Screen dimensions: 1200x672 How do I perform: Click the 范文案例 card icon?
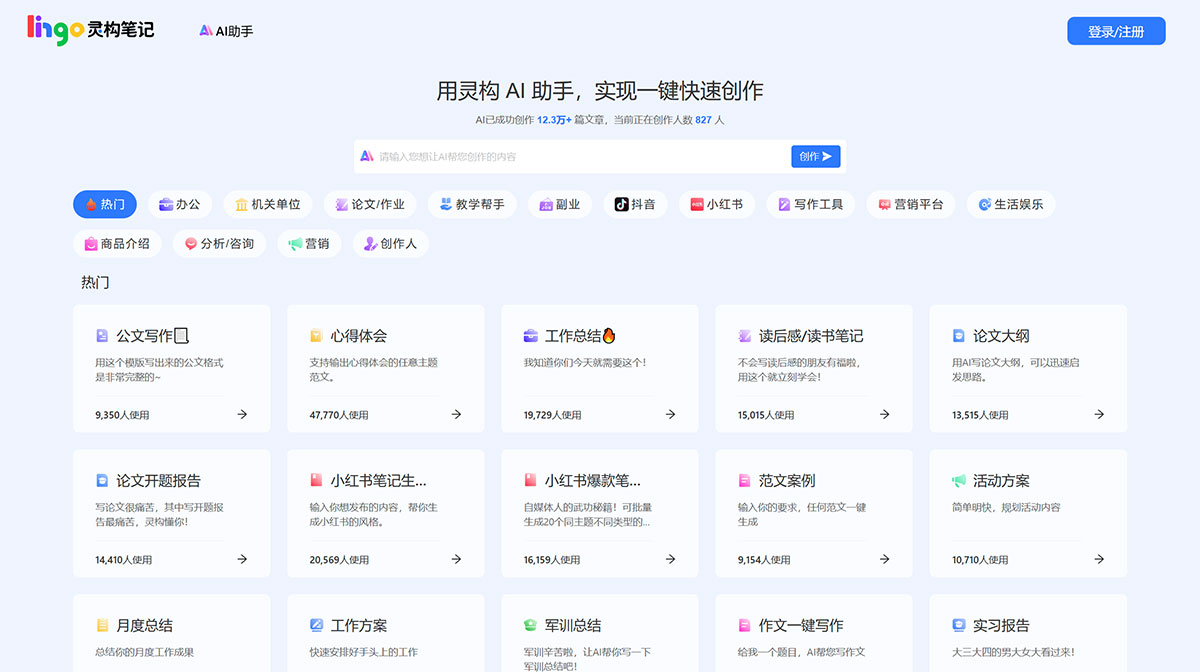coord(743,480)
